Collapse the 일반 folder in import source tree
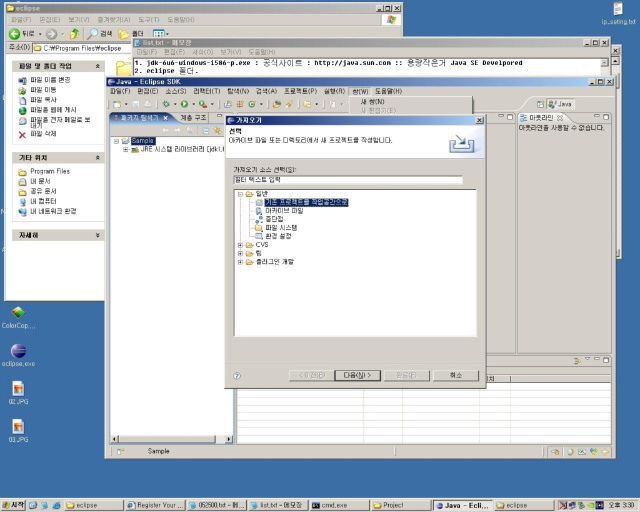Viewport: 640px width, 512px height. [x=240, y=194]
